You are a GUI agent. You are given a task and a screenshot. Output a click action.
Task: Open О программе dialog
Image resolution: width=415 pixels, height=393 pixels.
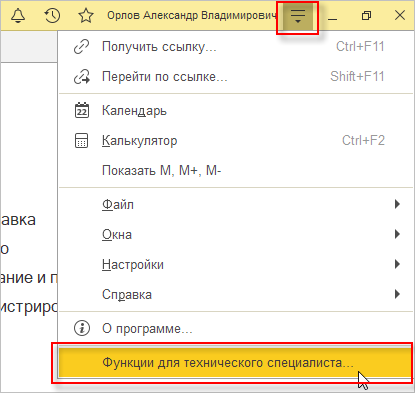(236, 328)
